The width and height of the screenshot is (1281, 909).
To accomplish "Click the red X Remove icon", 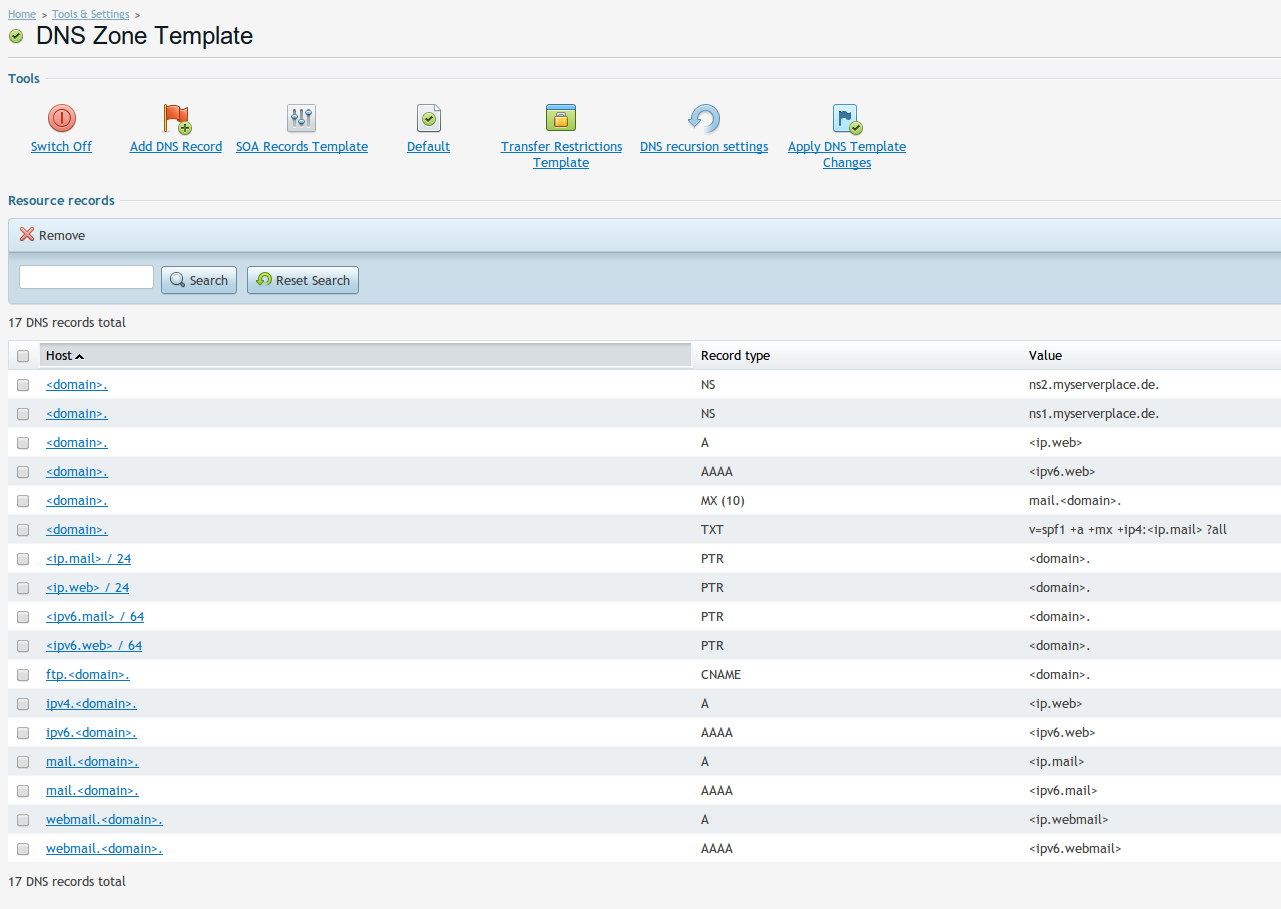I will (x=27, y=234).
